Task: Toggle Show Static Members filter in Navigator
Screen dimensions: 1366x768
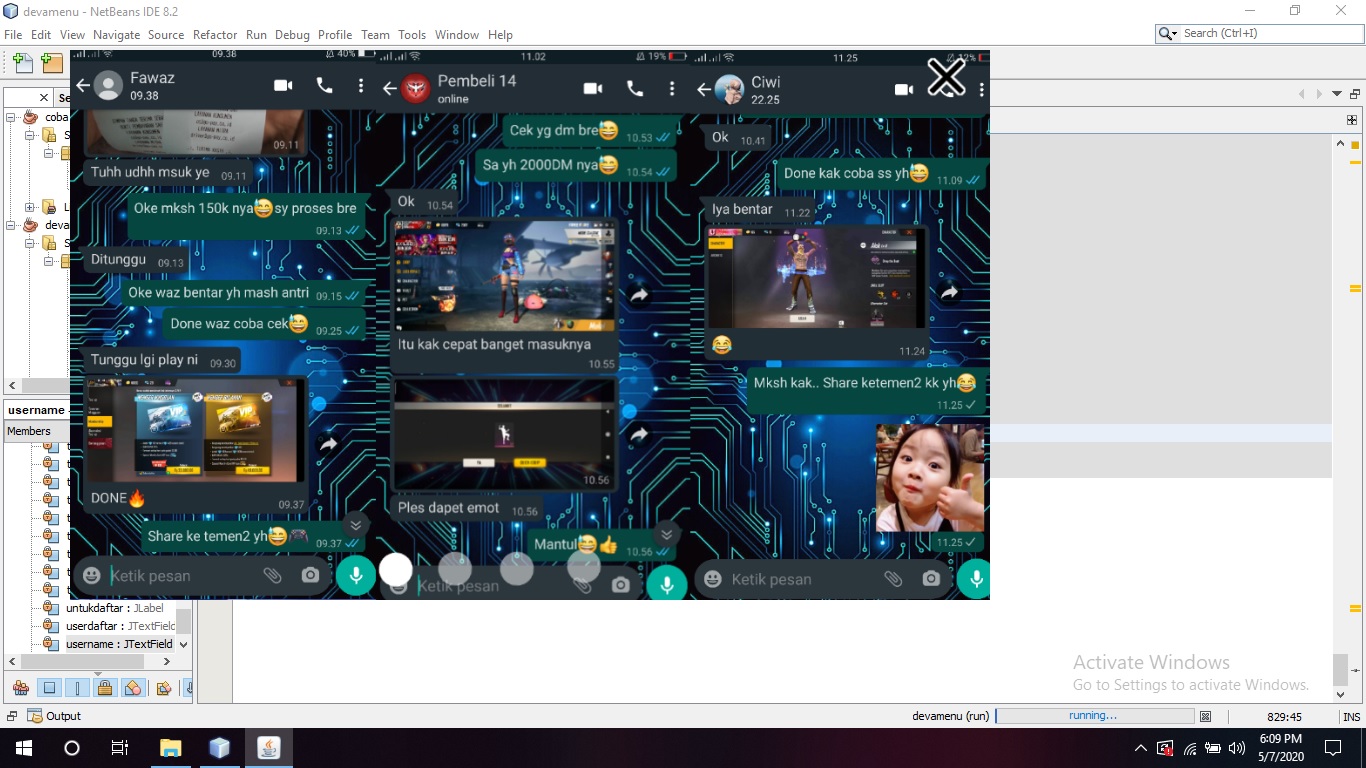Action: click(x=77, y=688)
